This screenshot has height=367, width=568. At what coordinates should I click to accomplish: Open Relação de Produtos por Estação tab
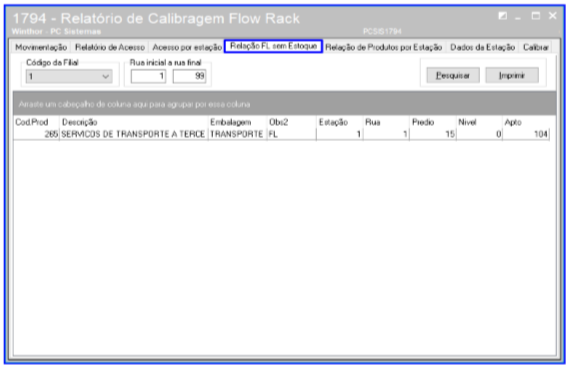[384, 47]
